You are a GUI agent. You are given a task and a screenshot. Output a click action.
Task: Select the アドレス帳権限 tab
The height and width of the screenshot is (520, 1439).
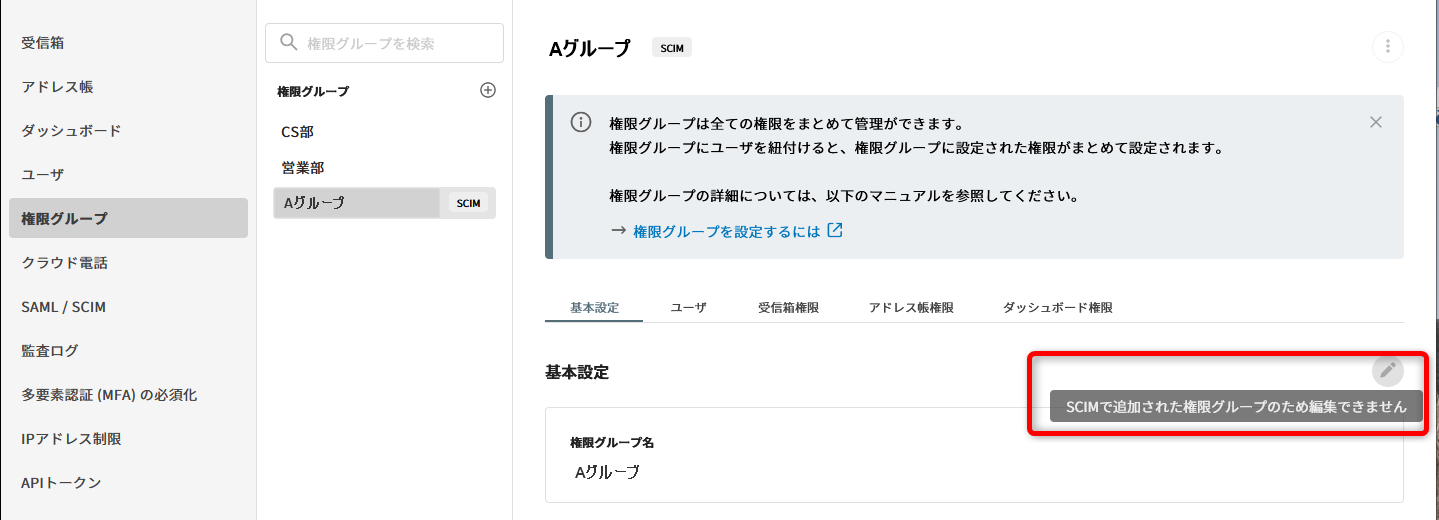click(911, 307)
